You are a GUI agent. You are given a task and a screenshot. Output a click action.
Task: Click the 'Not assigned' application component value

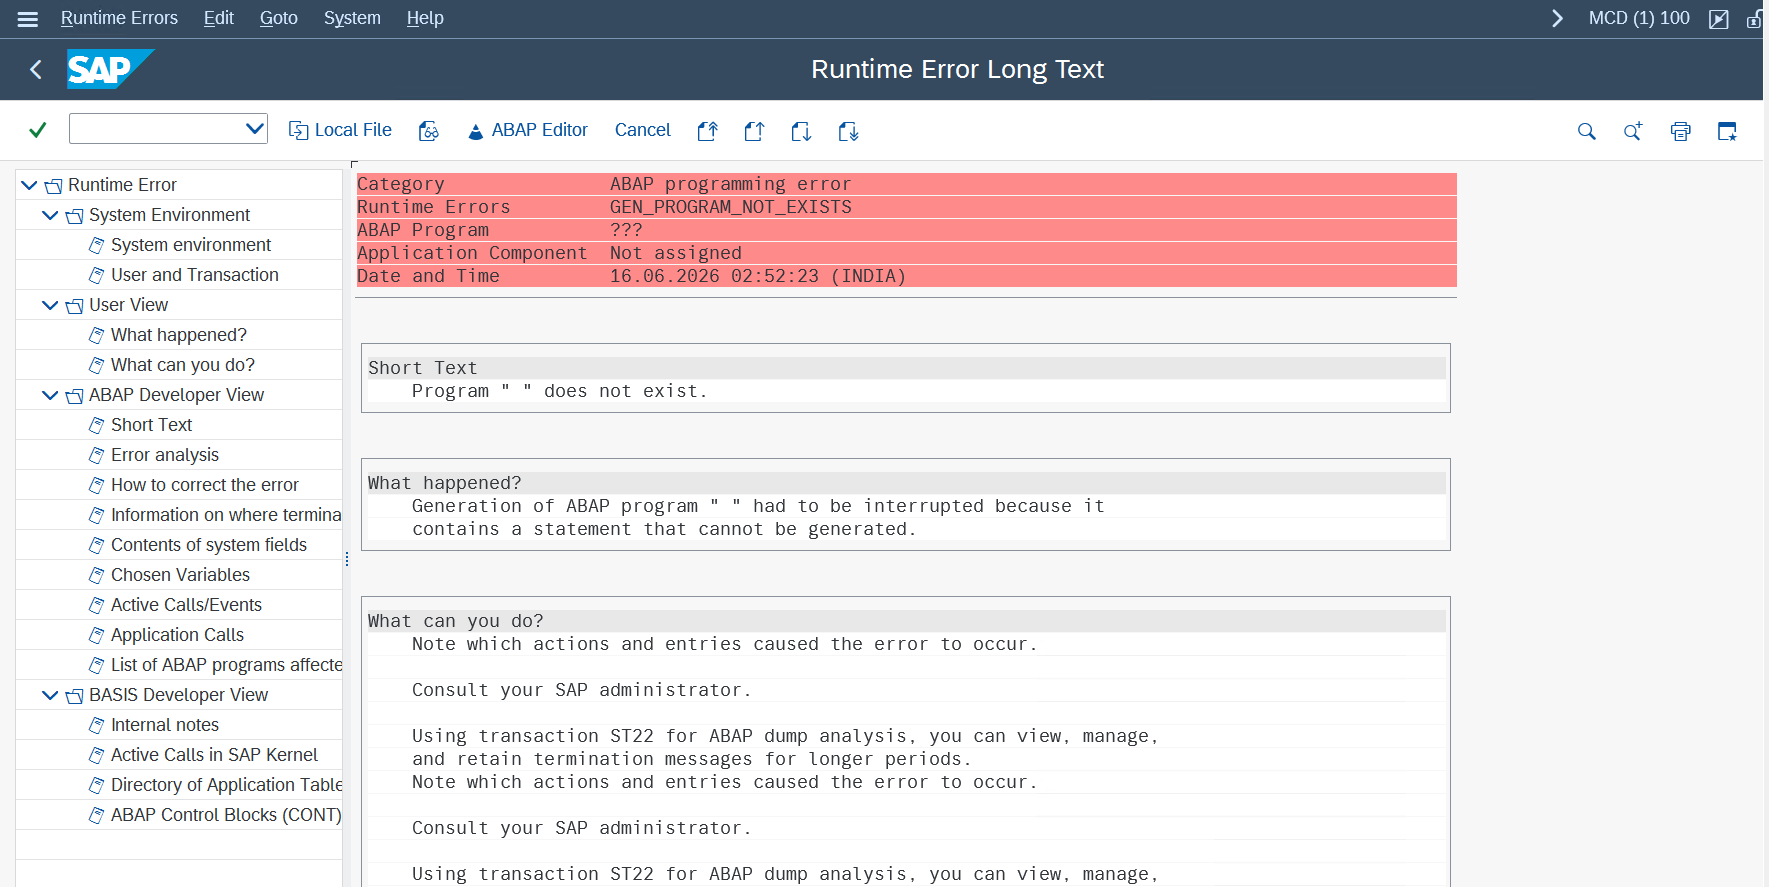coord(676,253)
